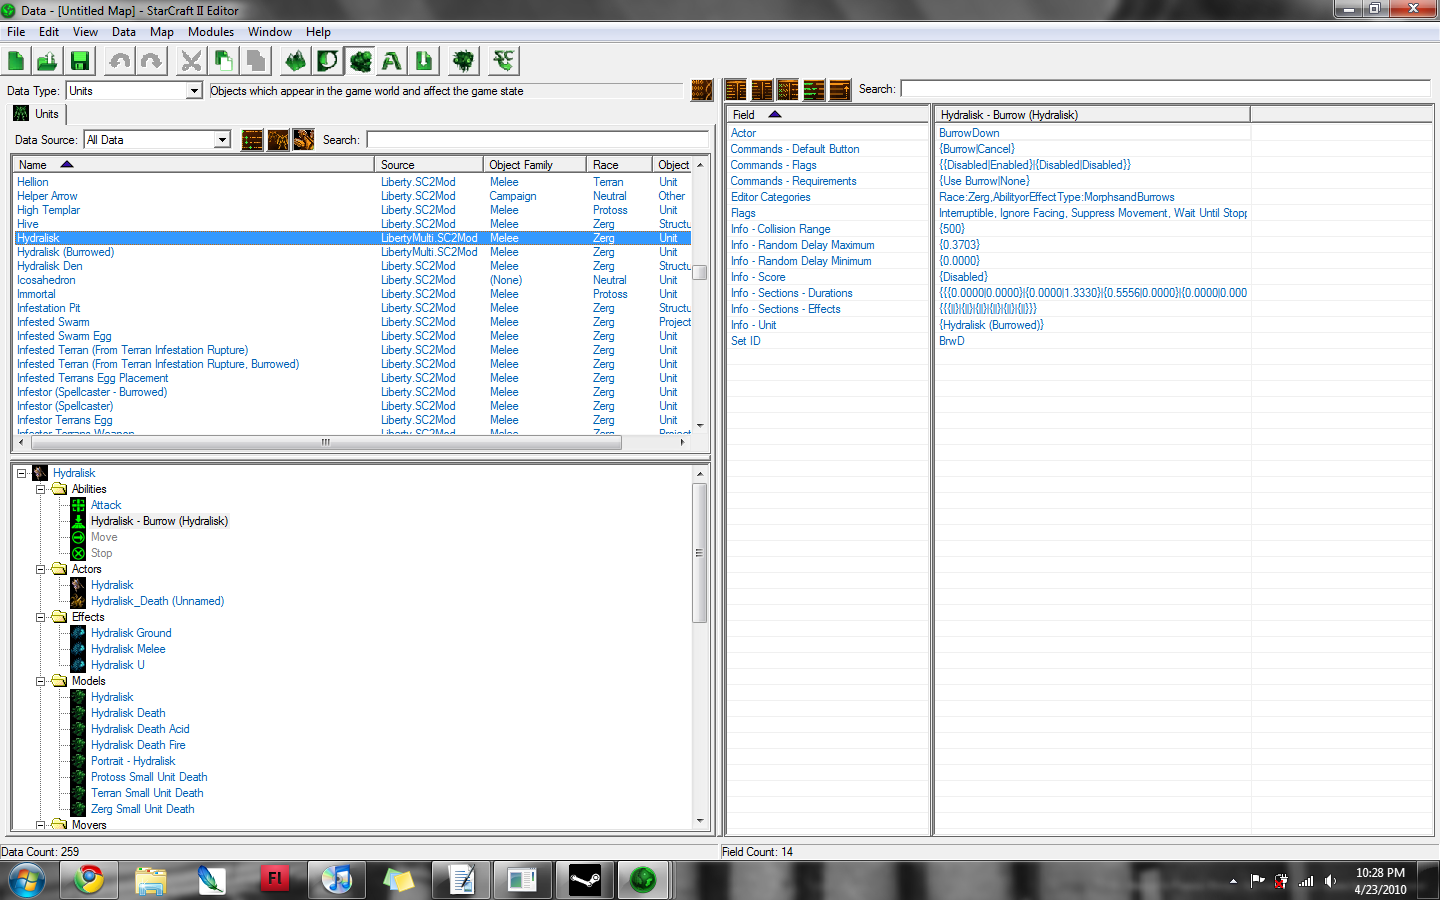Open the Data Source dropdown

click(x=222, y=140)
